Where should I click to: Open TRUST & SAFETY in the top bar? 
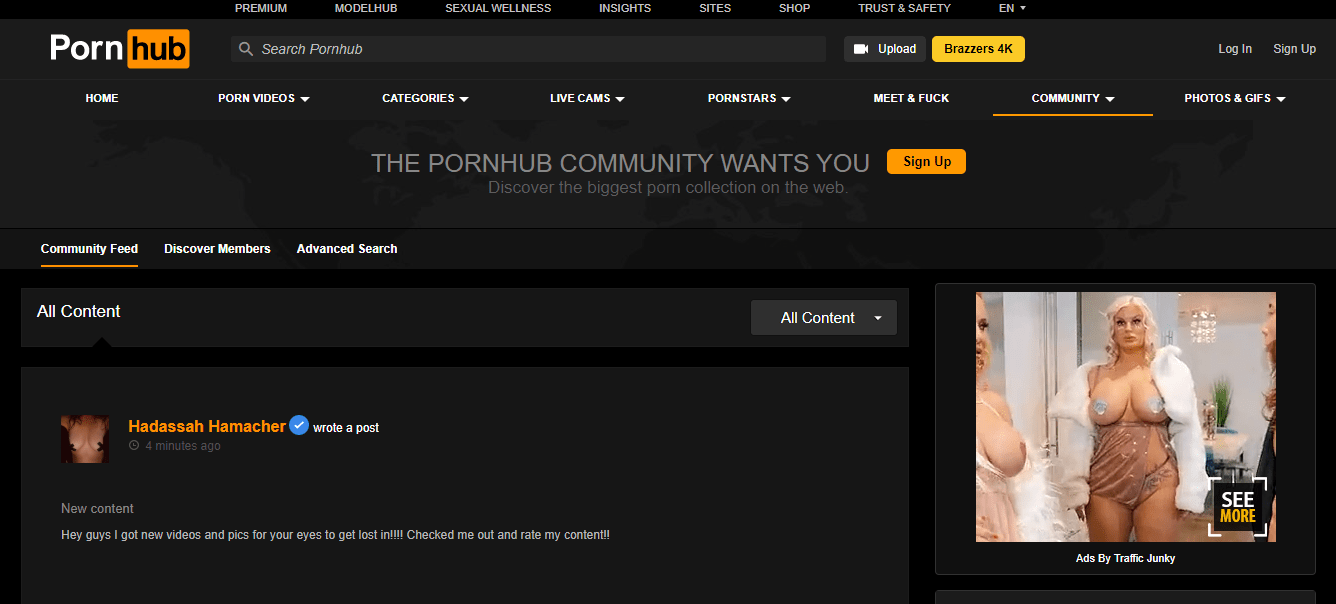904,8
